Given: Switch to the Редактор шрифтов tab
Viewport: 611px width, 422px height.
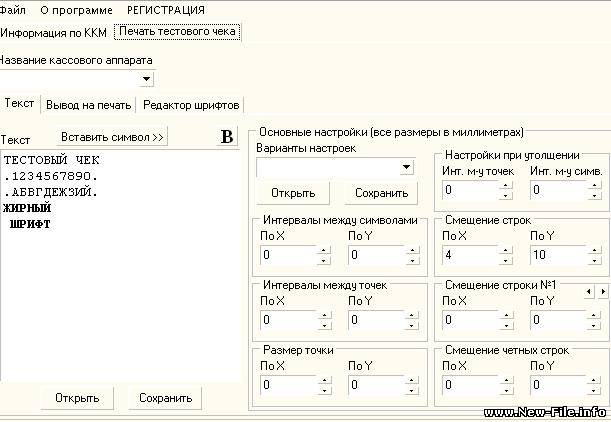Looking at the screenshot, I should point(191,105).
